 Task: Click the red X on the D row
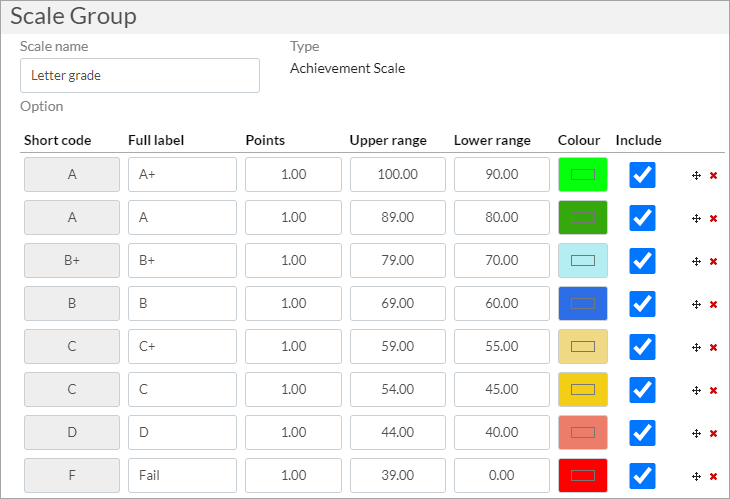tap(713, 433)
